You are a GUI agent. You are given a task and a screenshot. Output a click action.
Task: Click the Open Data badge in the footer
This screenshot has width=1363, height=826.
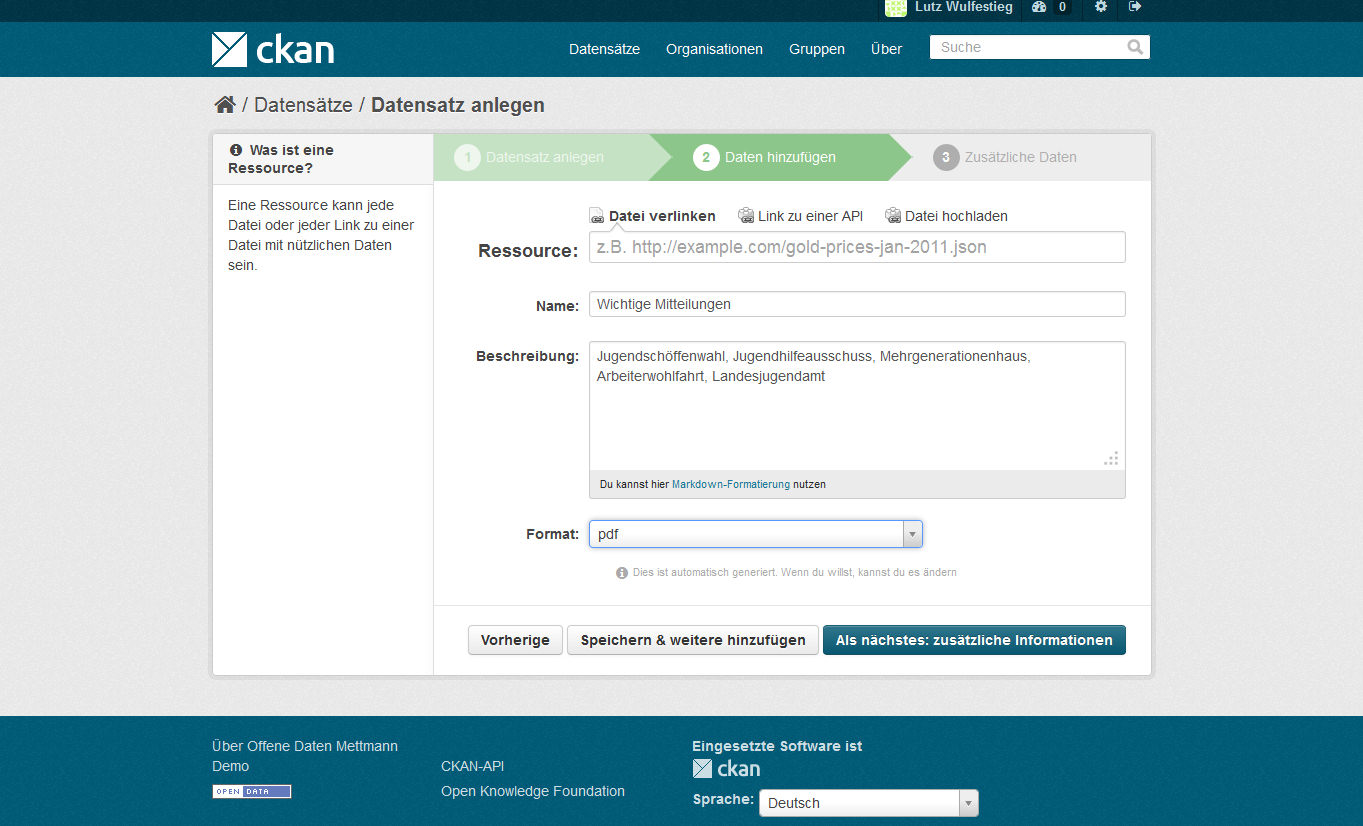(x=251, y=791)
